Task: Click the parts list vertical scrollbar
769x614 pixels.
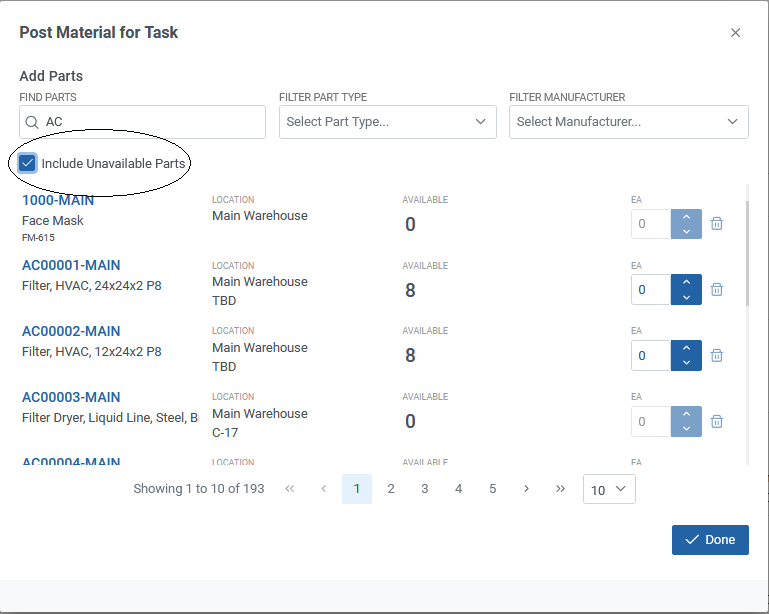Action: pos(747,253)
